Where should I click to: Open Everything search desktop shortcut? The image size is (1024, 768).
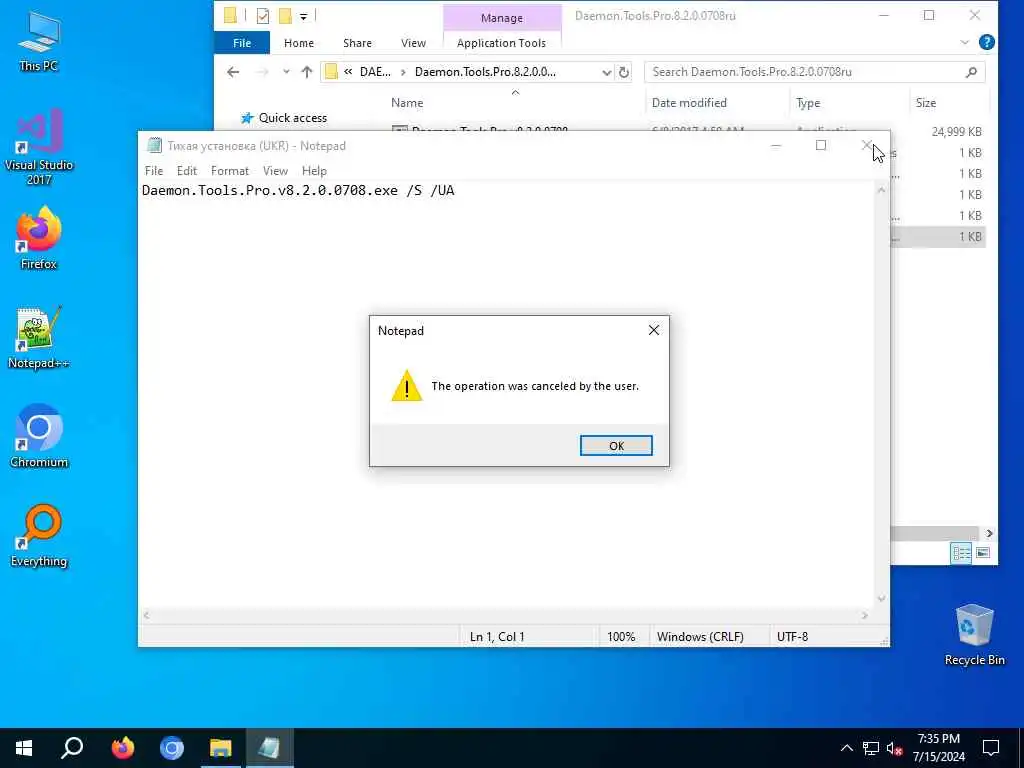coord(39,536)
